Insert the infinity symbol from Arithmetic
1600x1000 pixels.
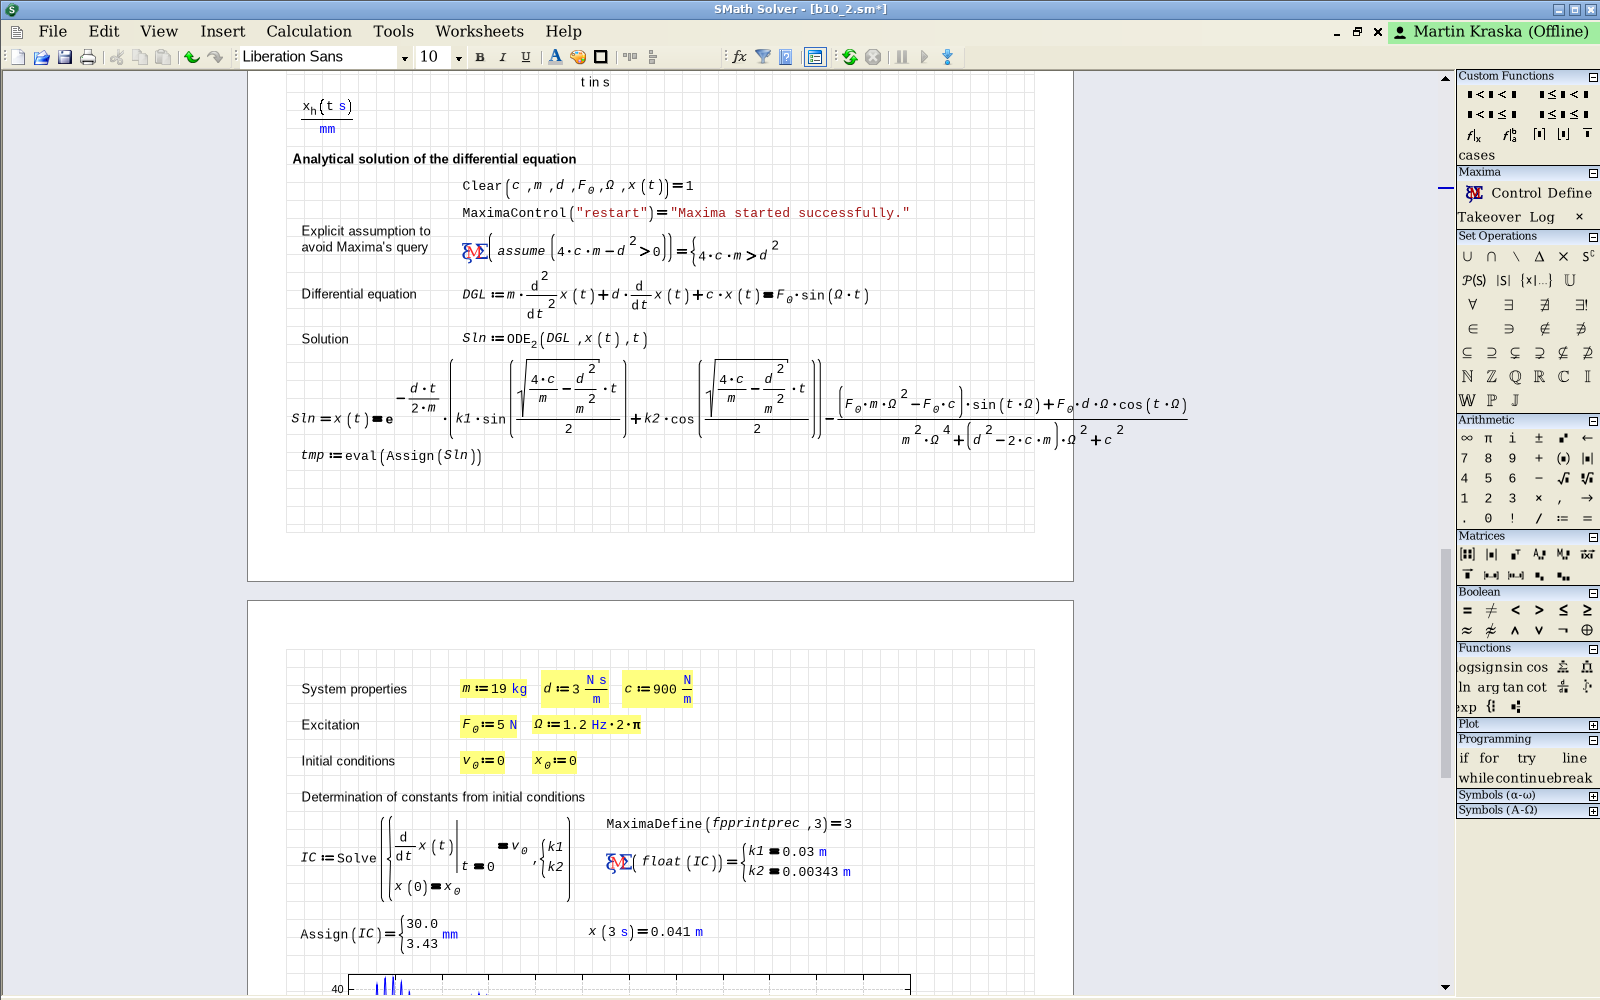pos(1467,438)
